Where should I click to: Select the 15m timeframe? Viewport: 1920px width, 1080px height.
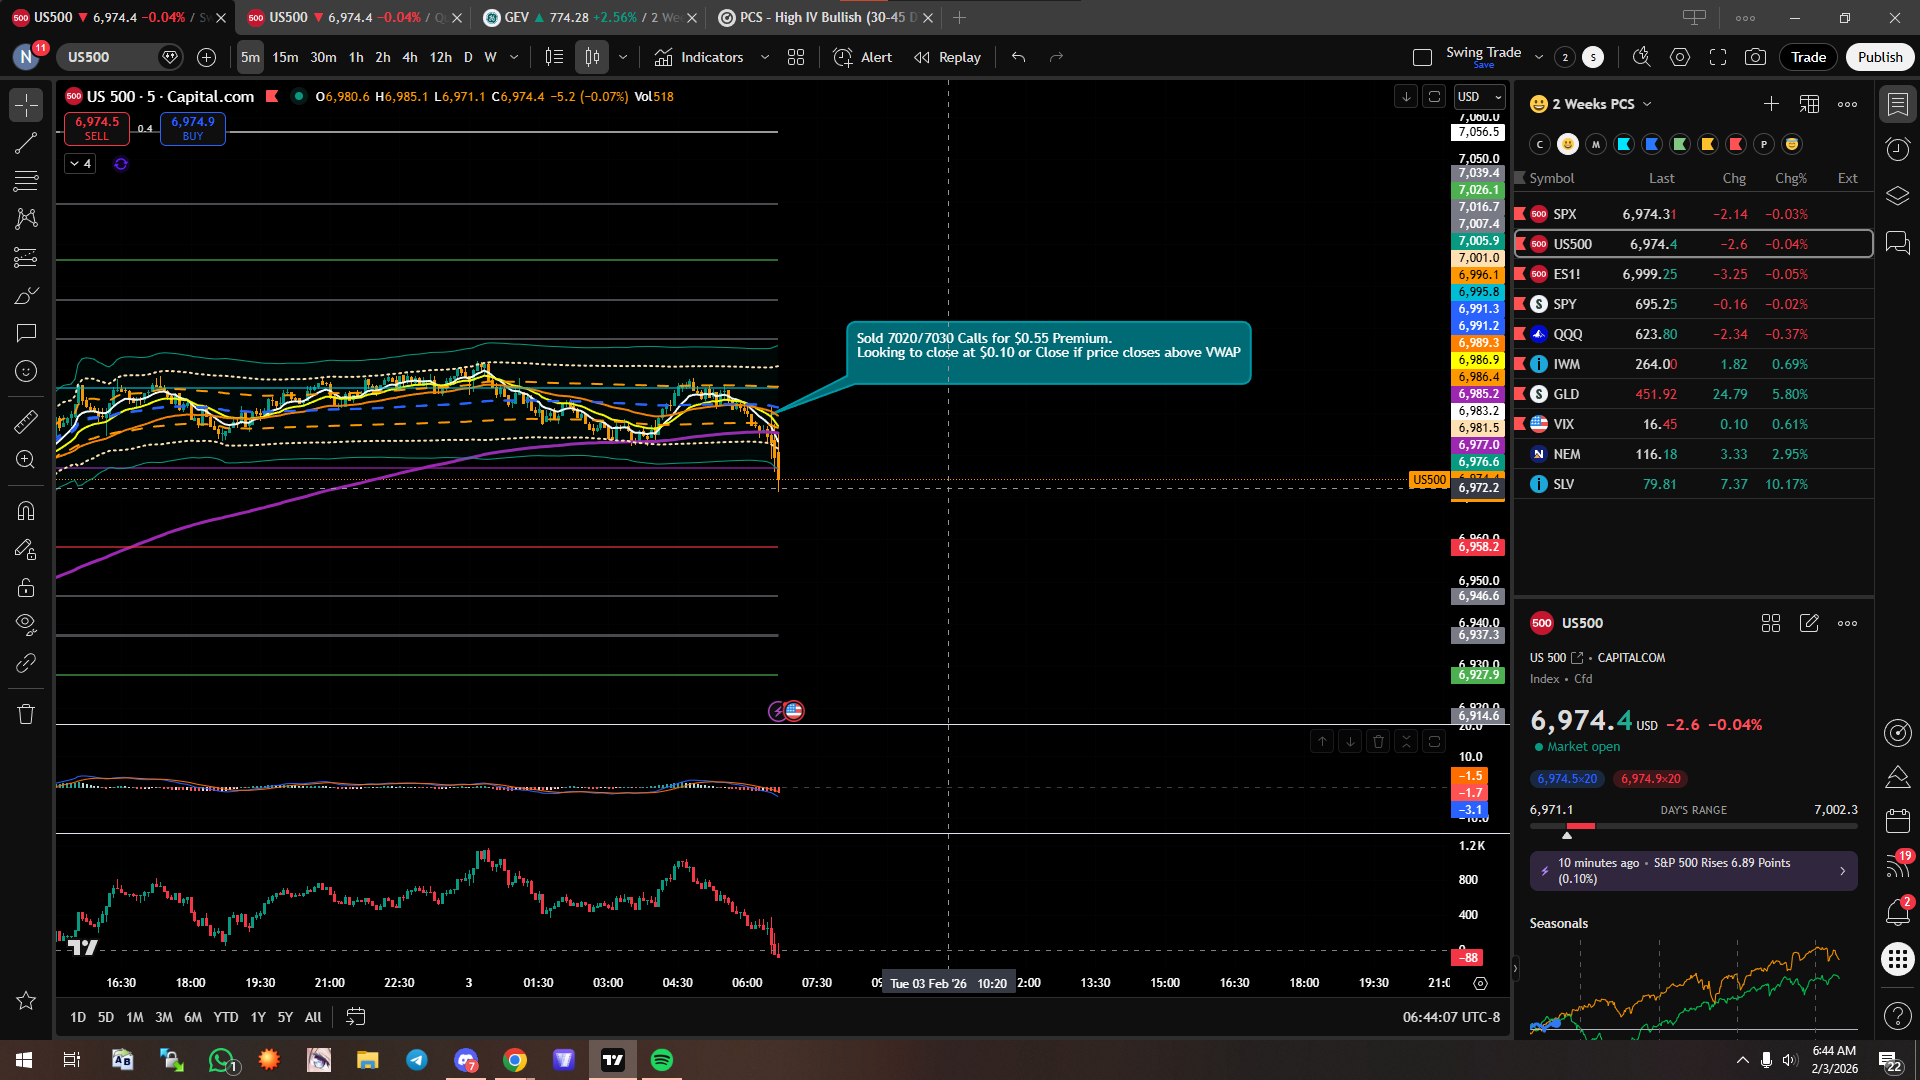tap(285, 57)
